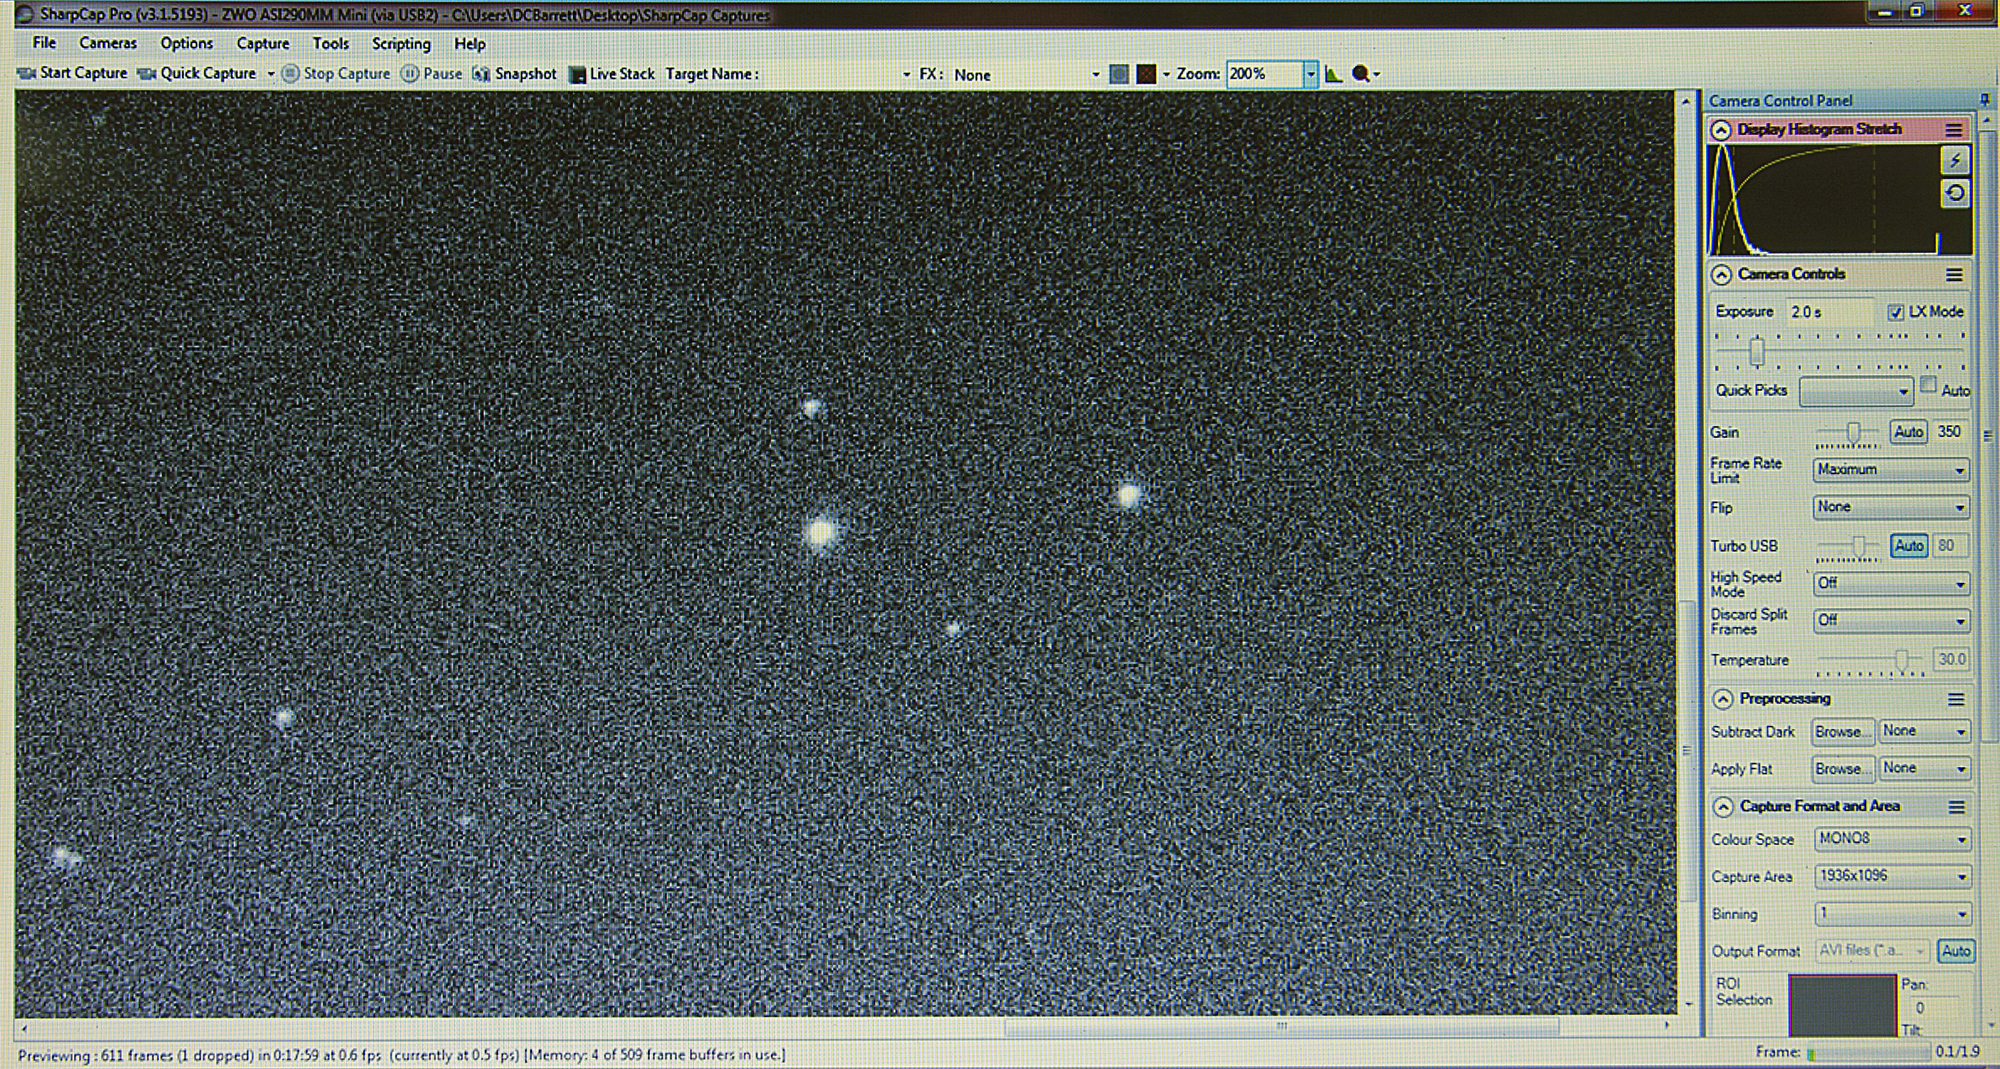Open the Target Name dropdown
This screenshot has width=2000, height=1069.
click(906, 75)
